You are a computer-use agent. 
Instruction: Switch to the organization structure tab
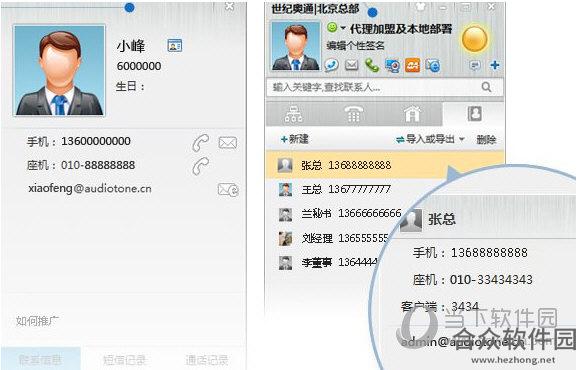(293, 114)
